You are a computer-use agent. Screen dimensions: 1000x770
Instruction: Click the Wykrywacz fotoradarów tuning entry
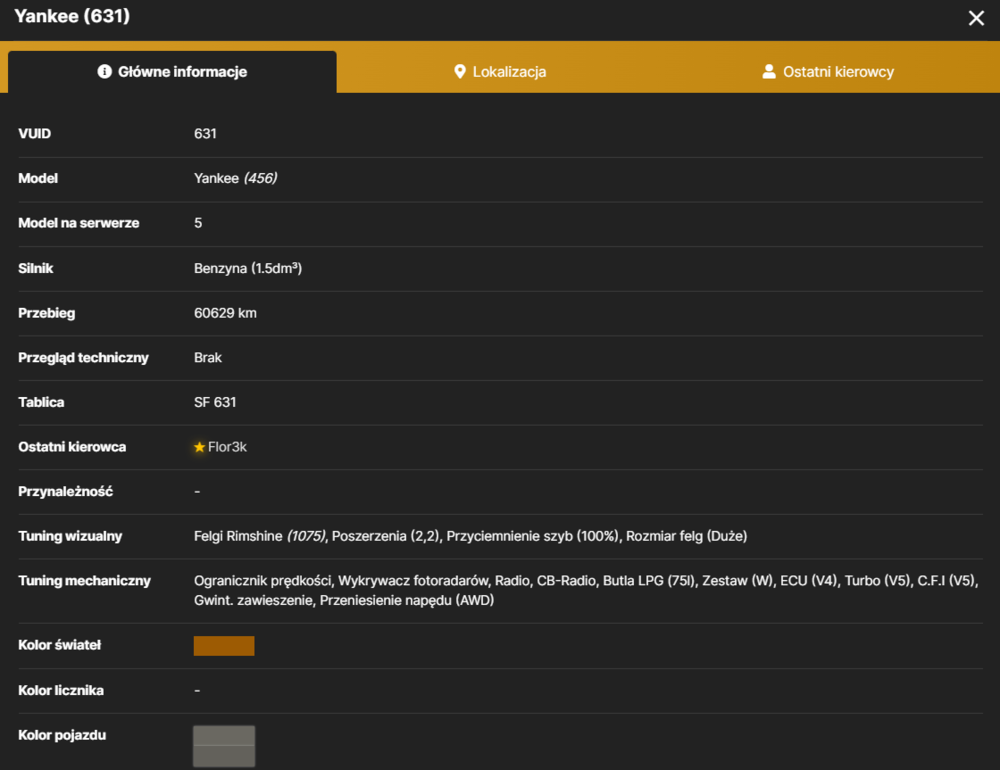(x=413, y=581)
